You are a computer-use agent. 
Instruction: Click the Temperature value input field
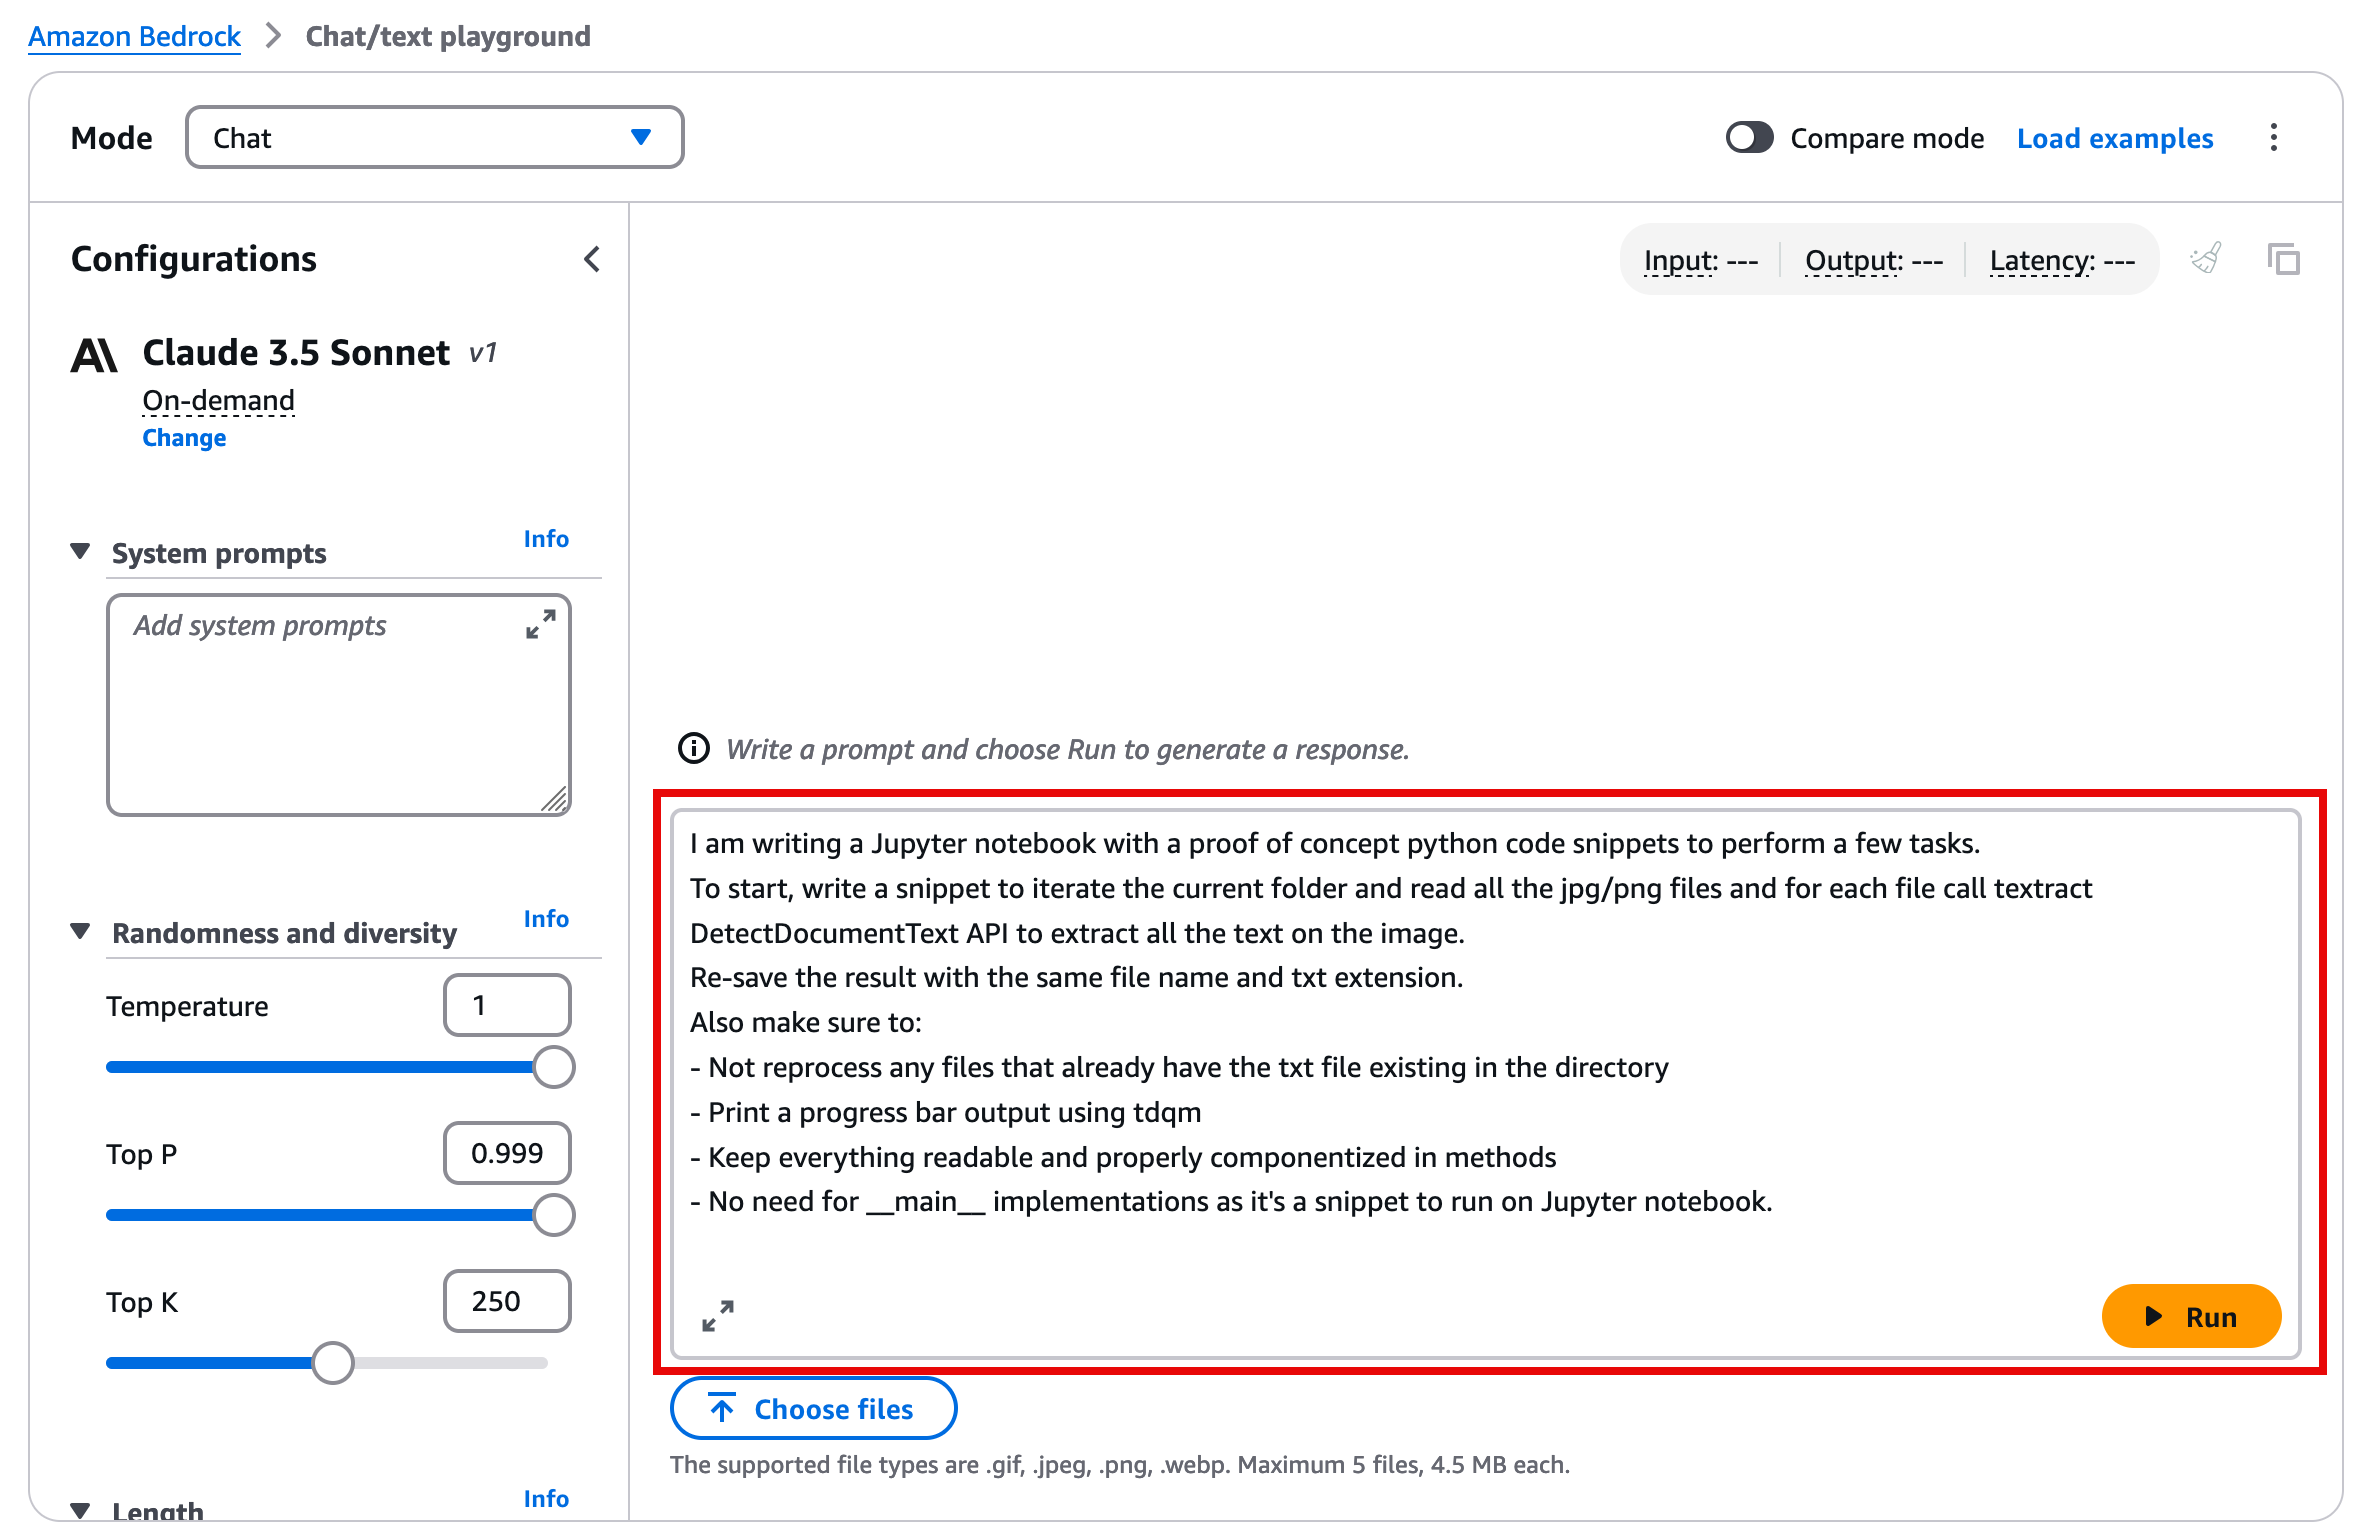coord(507,1005)
